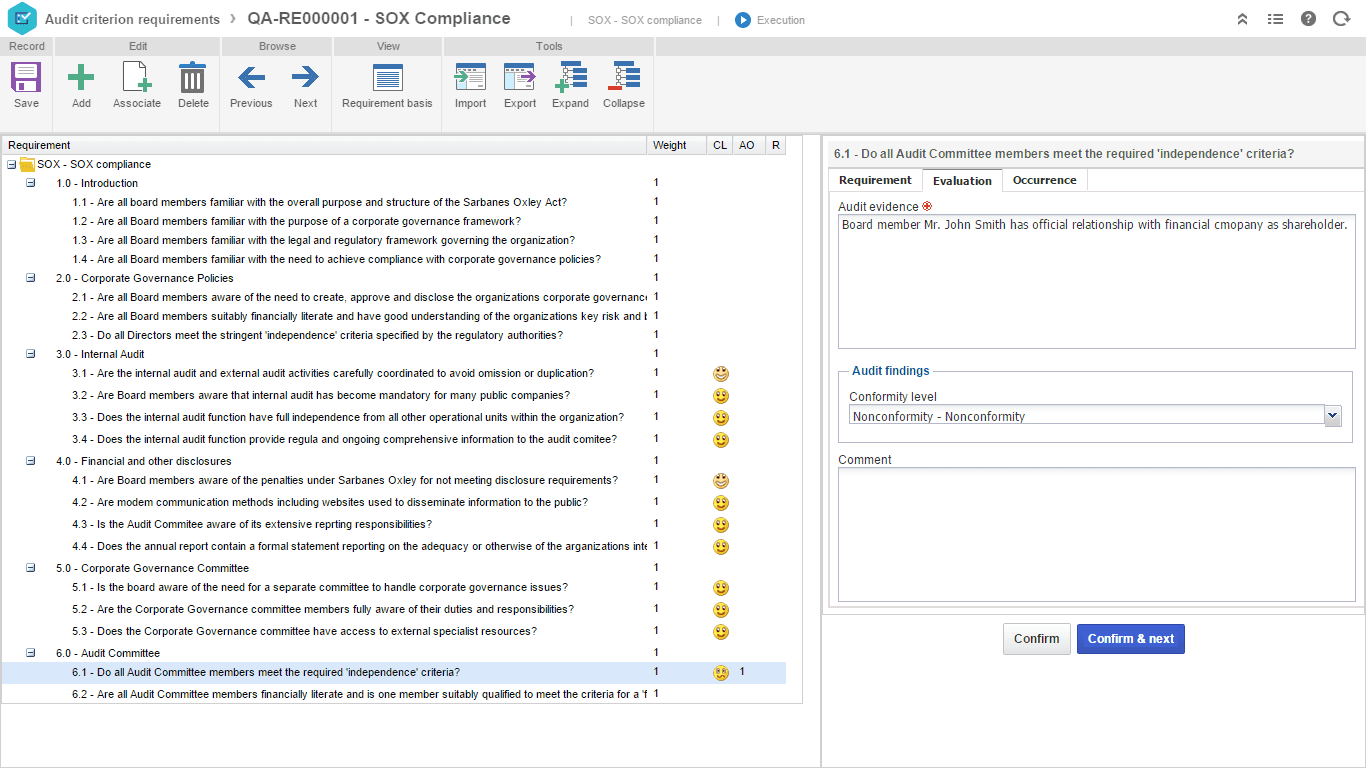Click the Export tool icon
Image resolution: width=1366 pixels, height=768 pixels.
tap(520, 78)
